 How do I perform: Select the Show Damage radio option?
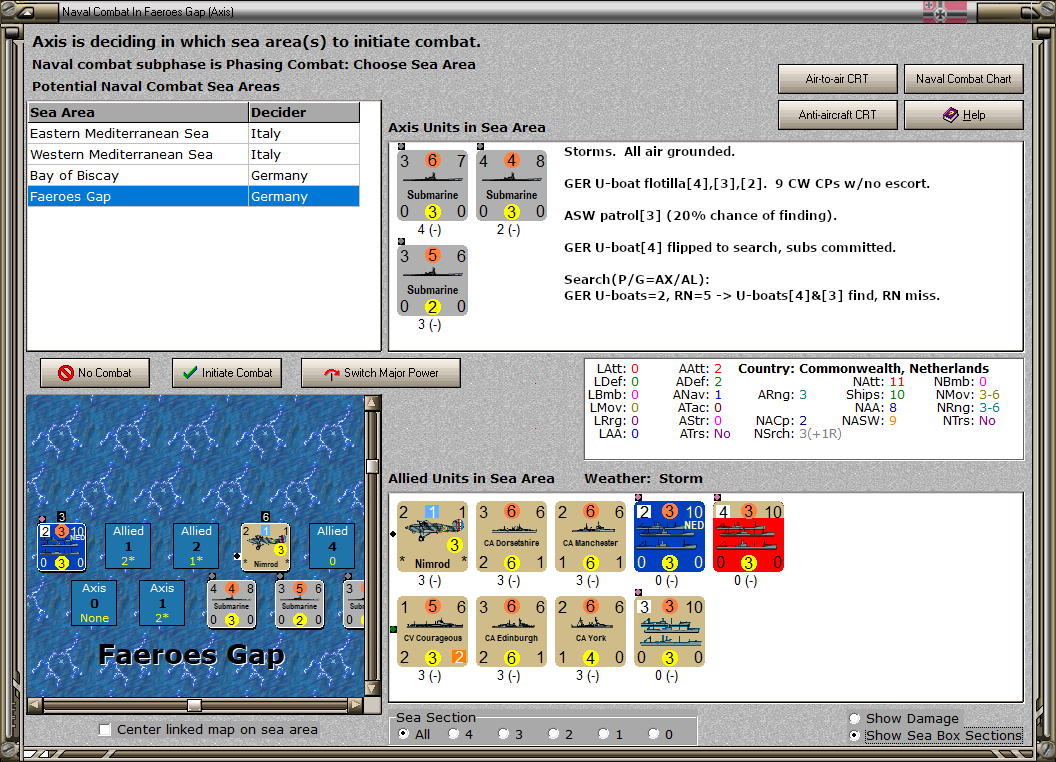coord(855,718)
